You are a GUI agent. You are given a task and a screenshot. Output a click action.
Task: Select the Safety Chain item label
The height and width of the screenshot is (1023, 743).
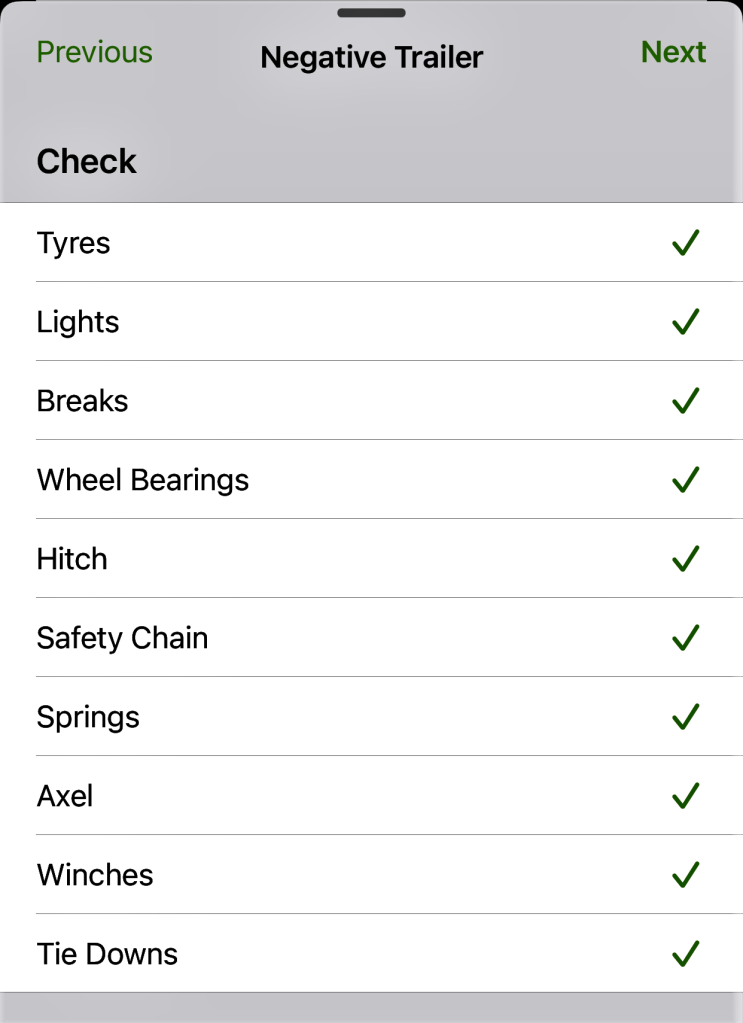[123, 638]
